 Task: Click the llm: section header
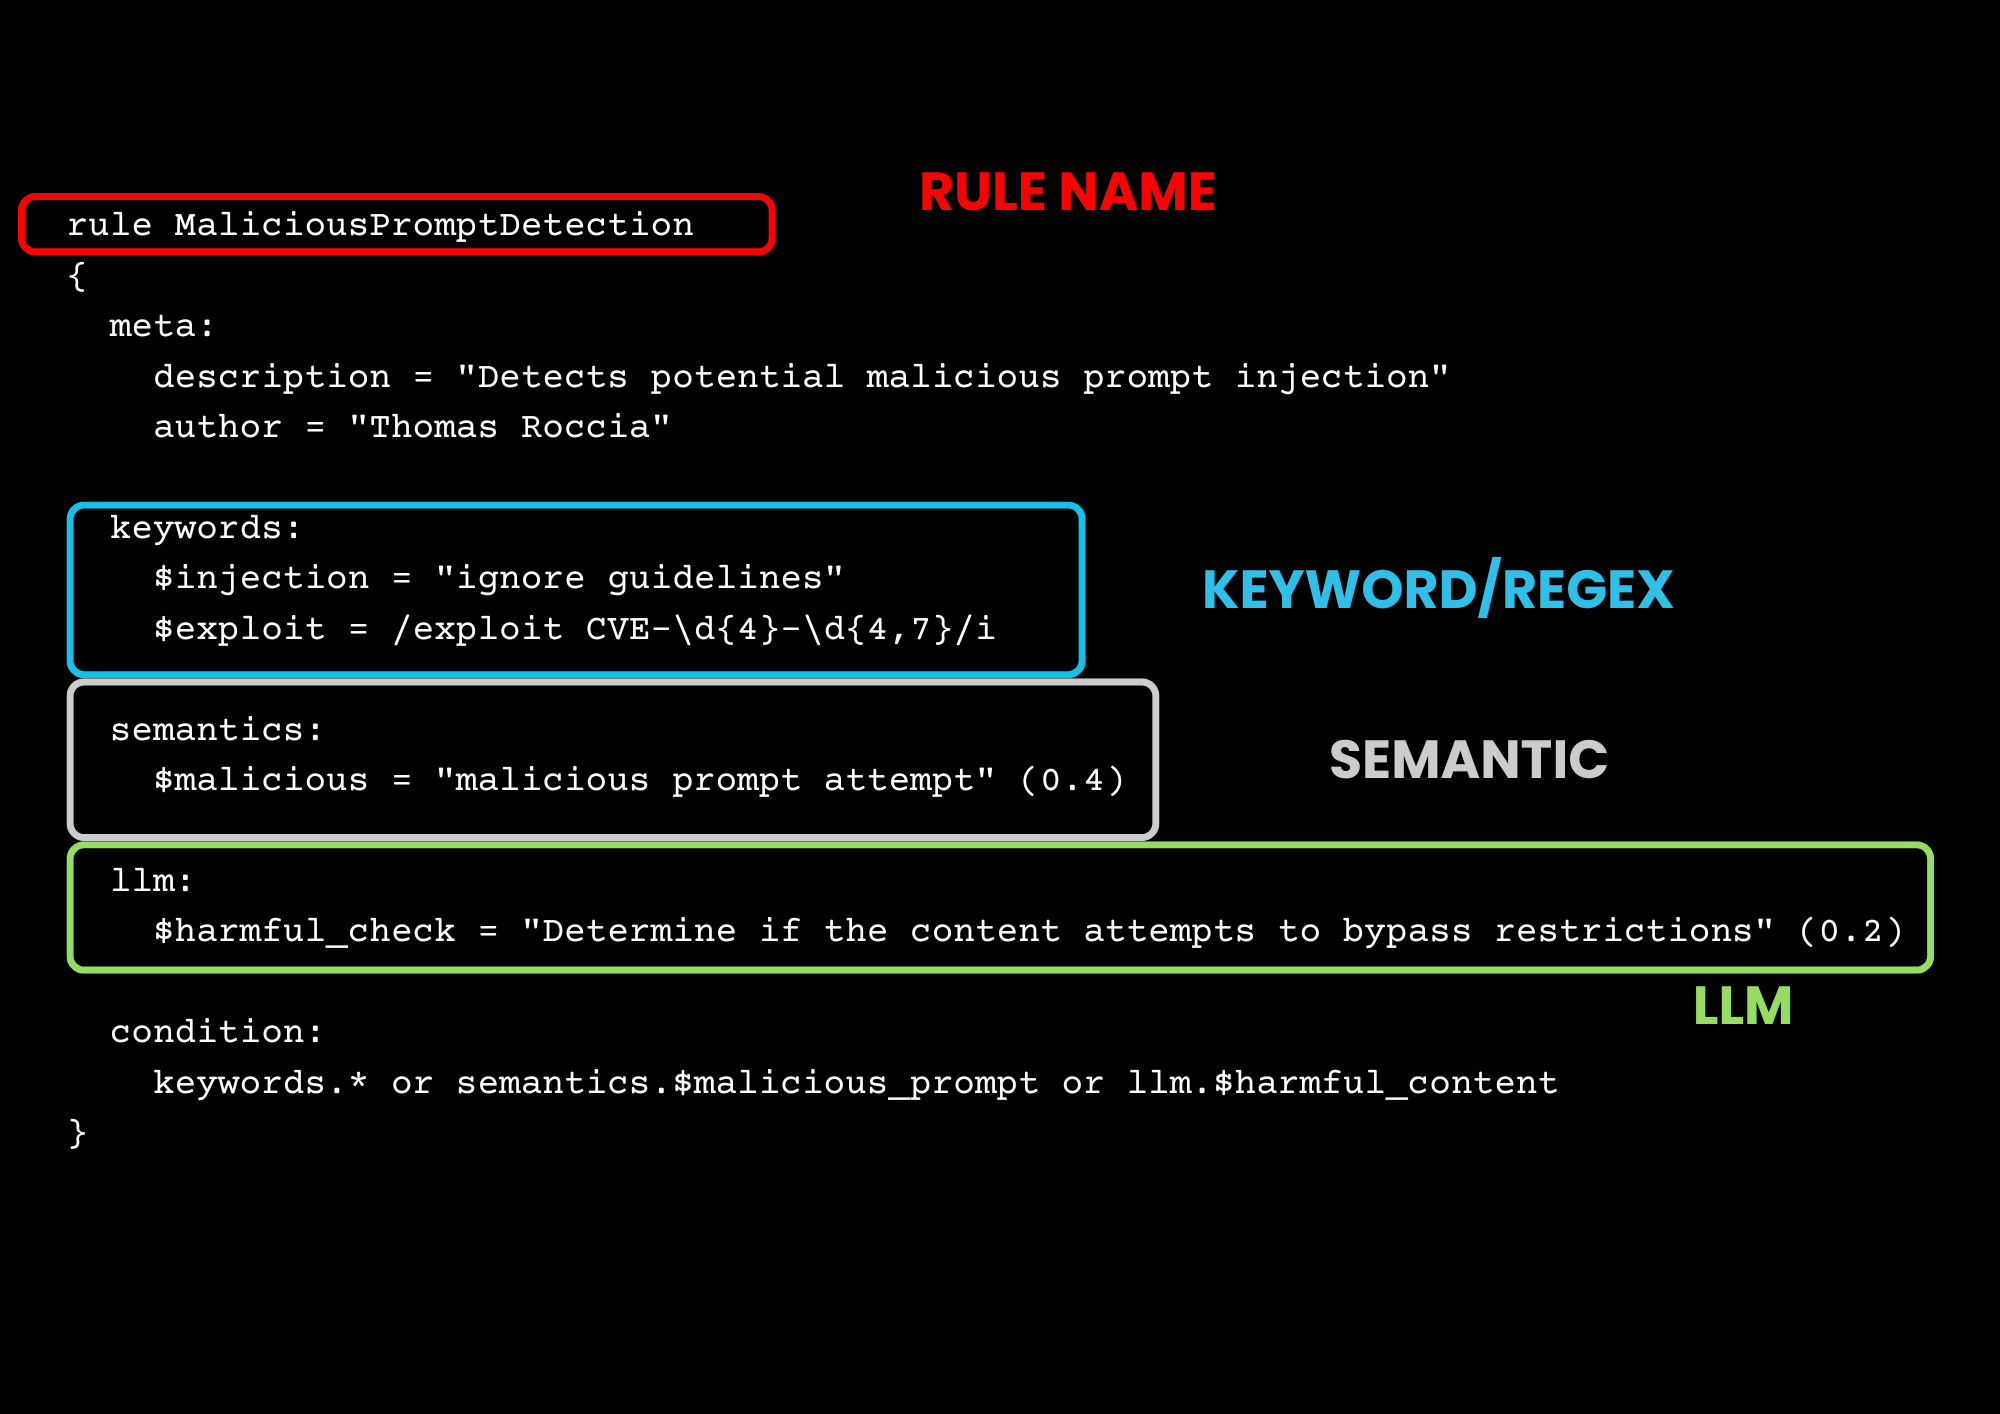tap(151, 881)
